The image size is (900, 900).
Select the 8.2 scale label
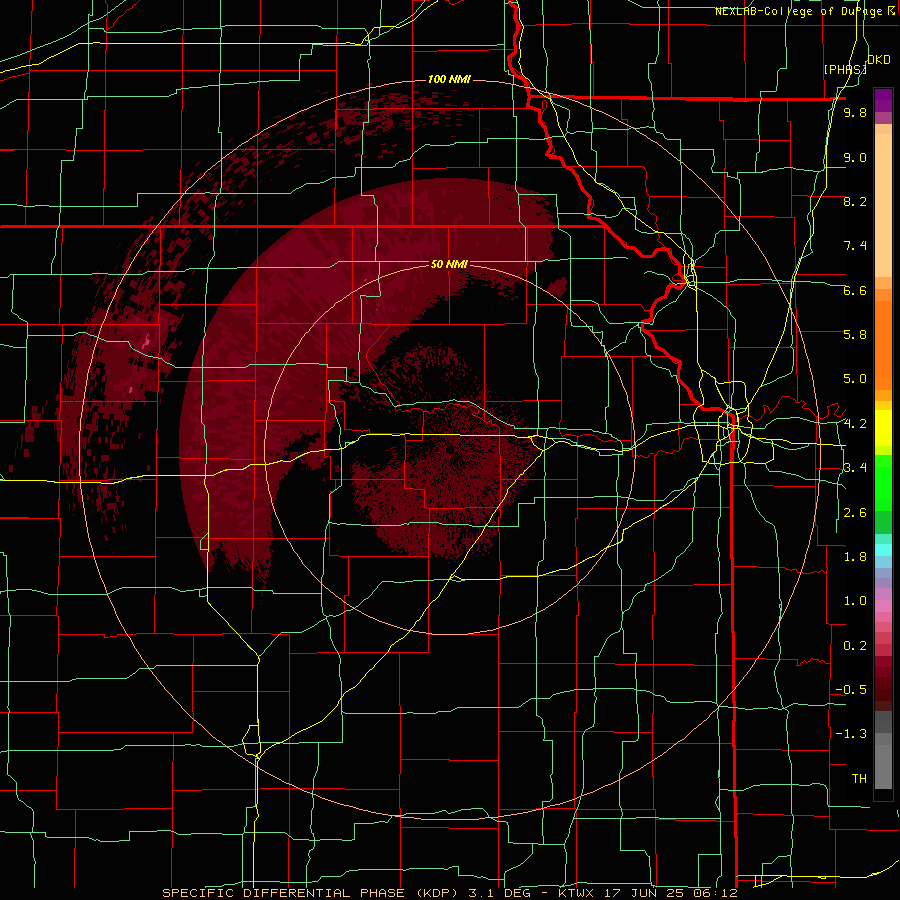pyautogui.click(x=855, y=201)
